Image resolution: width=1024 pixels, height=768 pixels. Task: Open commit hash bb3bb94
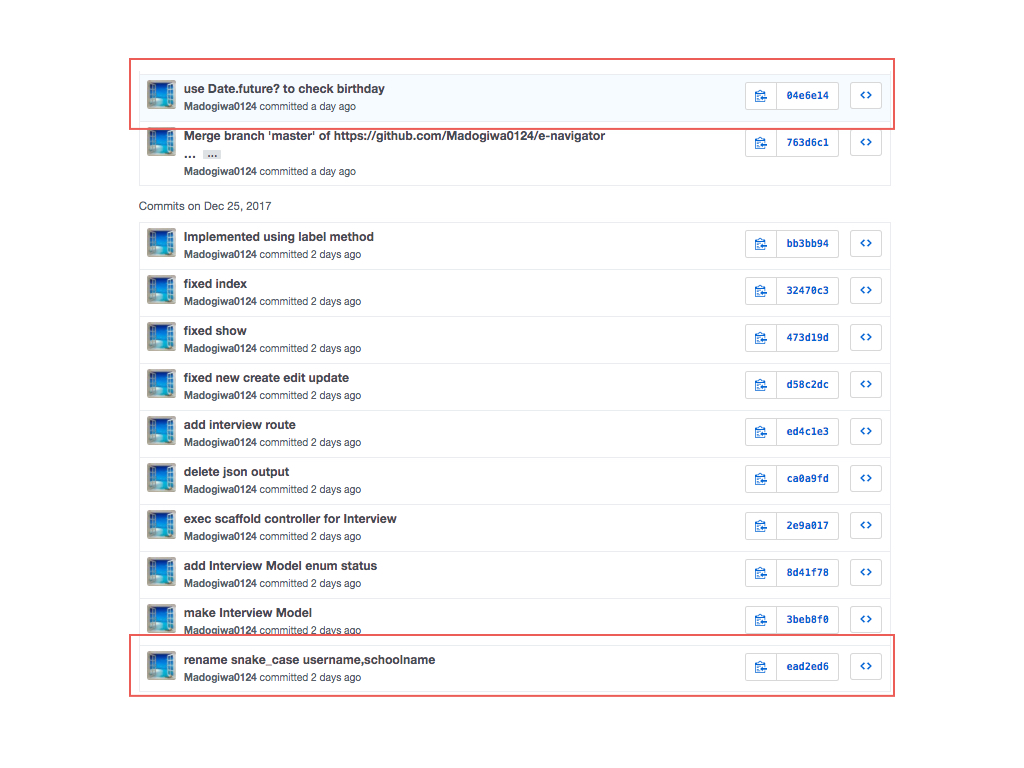[808, 244]
